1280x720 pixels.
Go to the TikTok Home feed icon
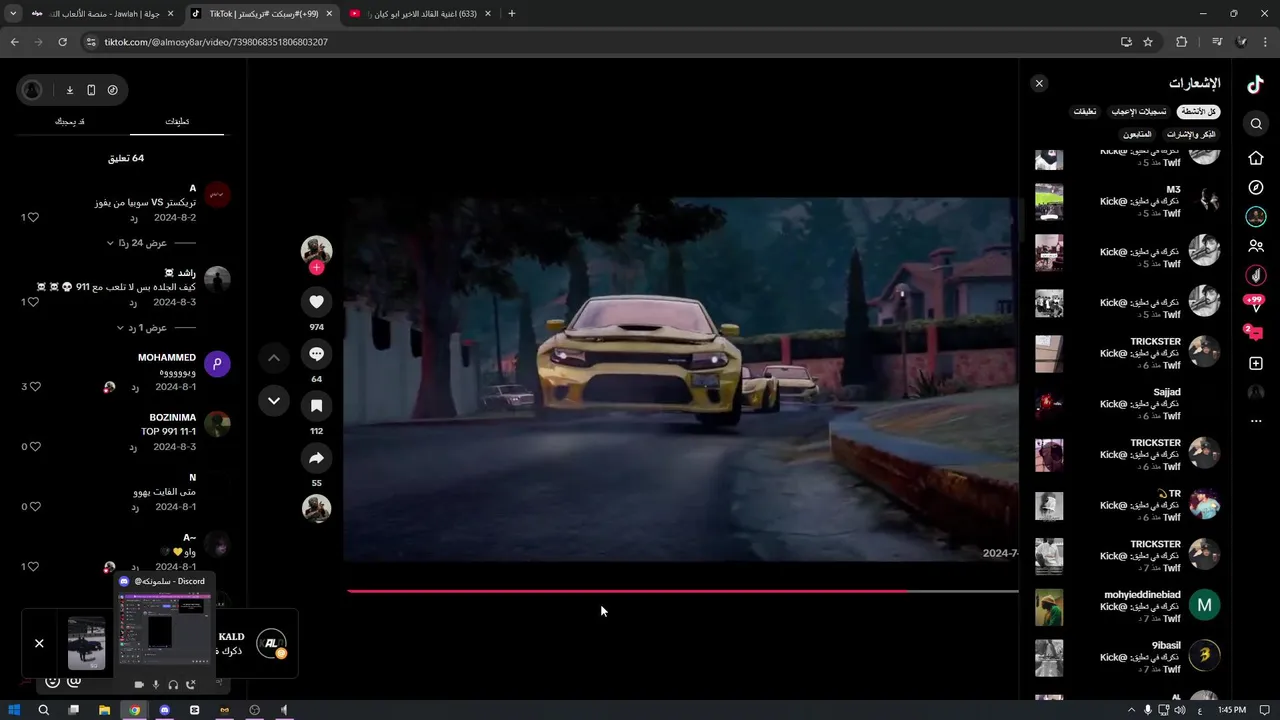pos(1256,158)
